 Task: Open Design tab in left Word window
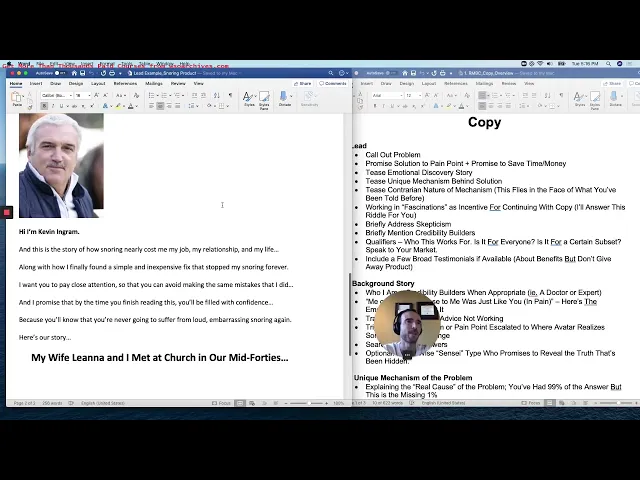point(76,83)
